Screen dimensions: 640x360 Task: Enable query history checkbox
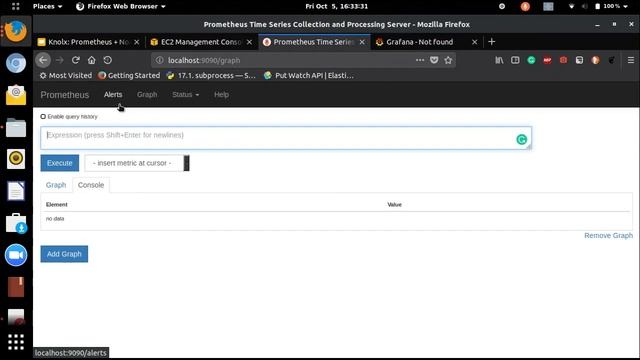[x=43, y=117]
